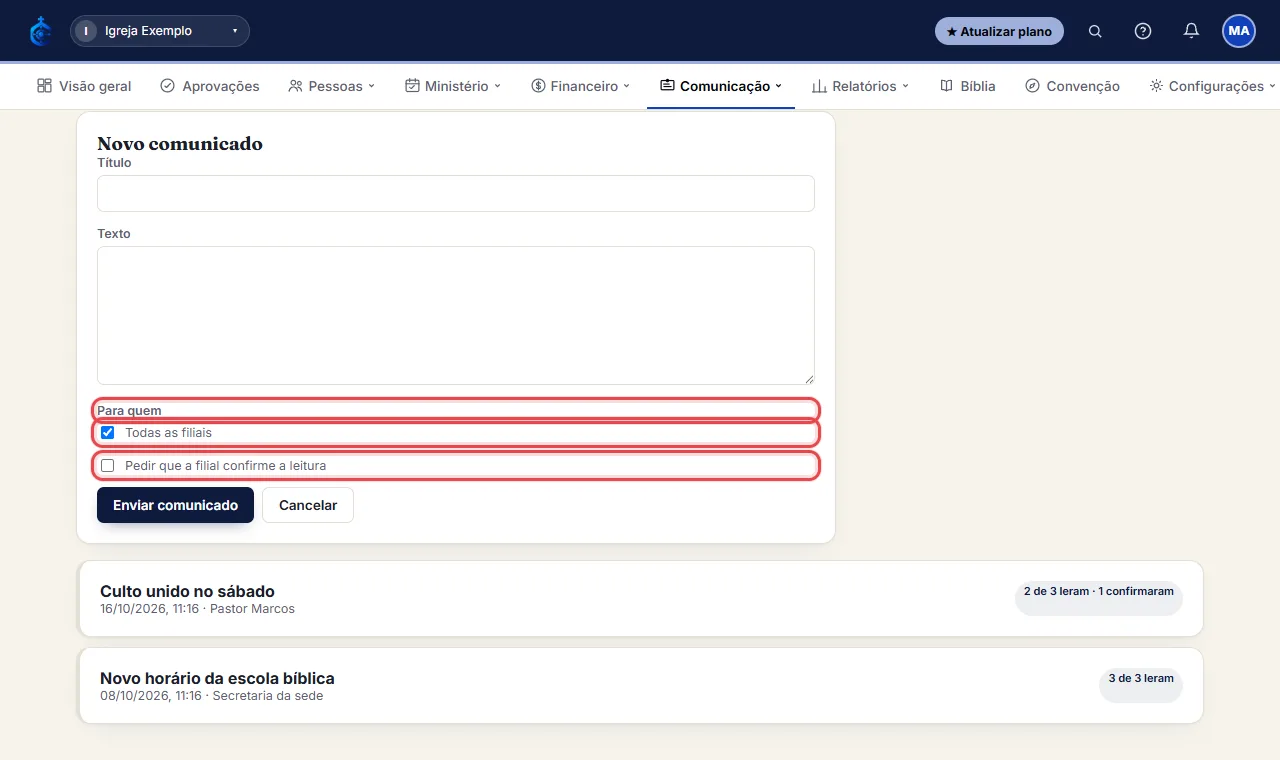Show notifications with the bell icon
This screenshot has height=760, width=1280.
[1191, 31]
